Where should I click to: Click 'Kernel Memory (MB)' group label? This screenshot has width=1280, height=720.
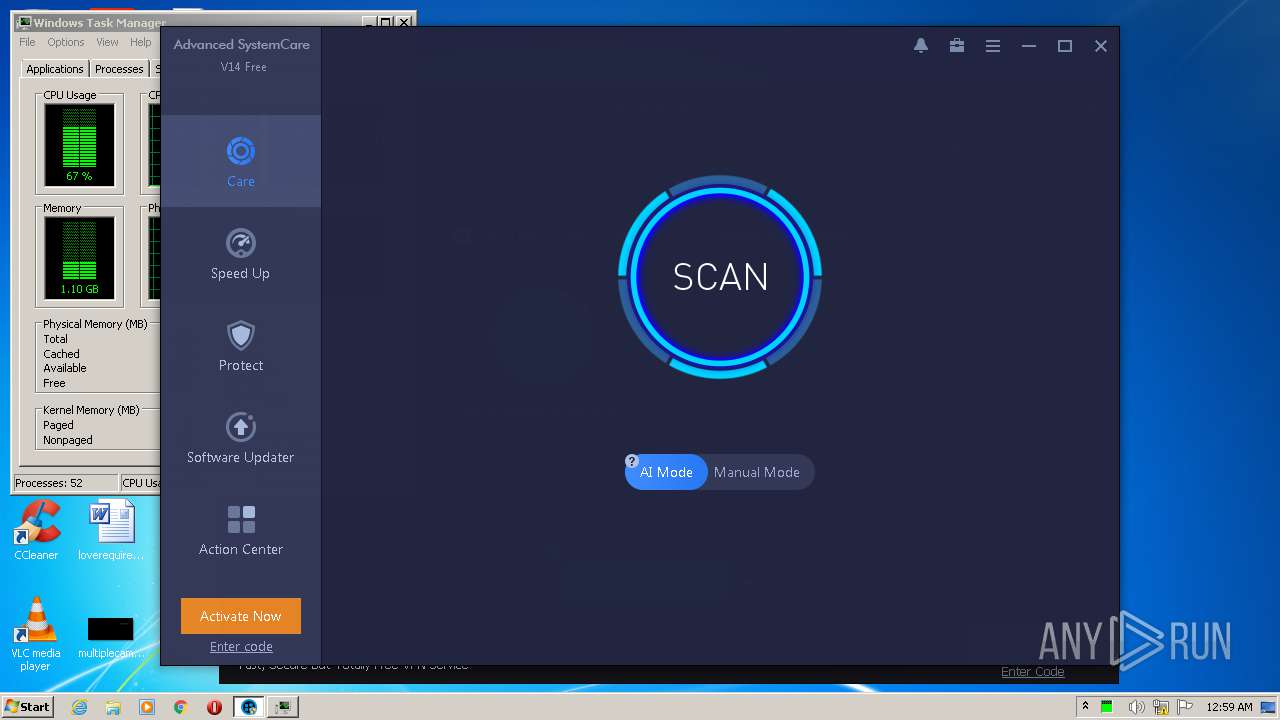tap(91, 410)
